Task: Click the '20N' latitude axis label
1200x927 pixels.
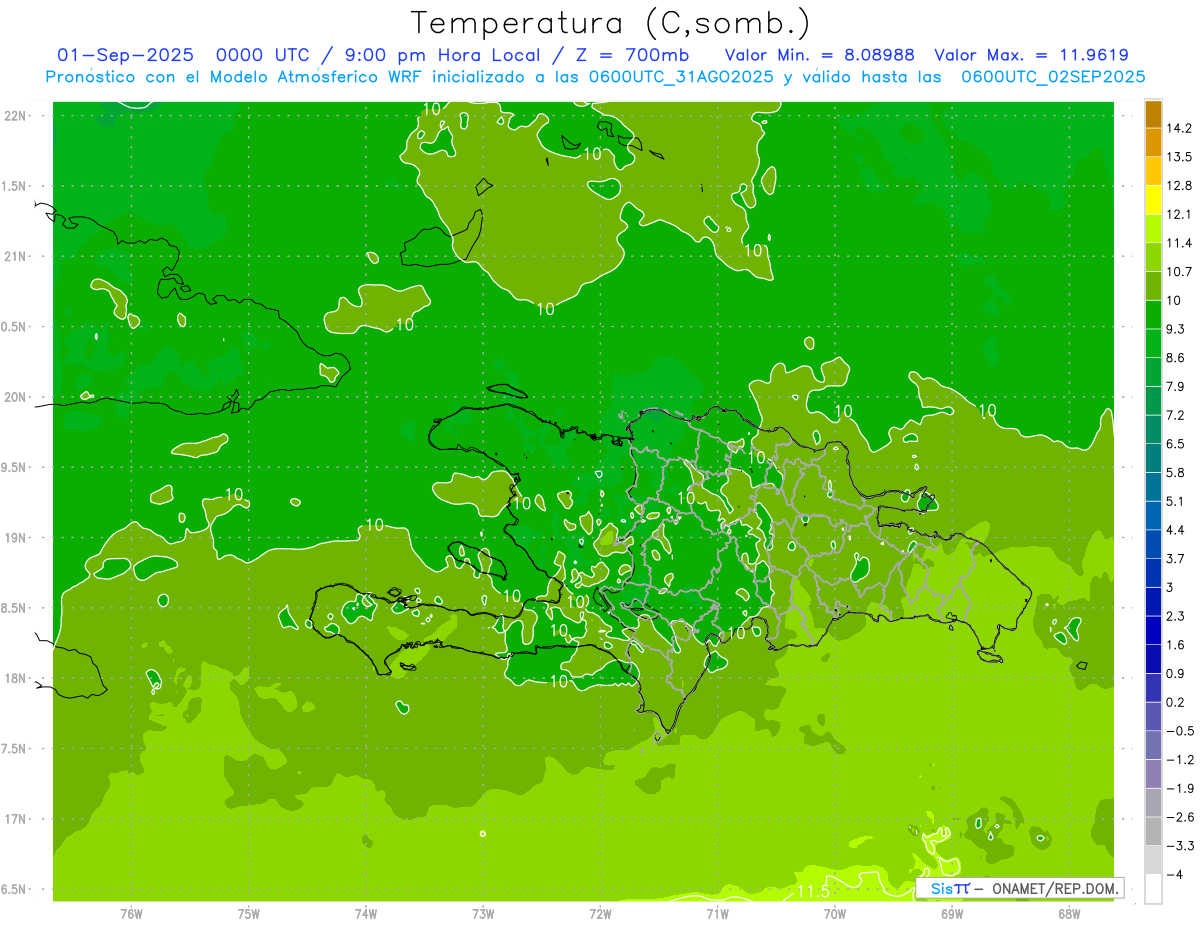Action: click(x=17, y=397)
